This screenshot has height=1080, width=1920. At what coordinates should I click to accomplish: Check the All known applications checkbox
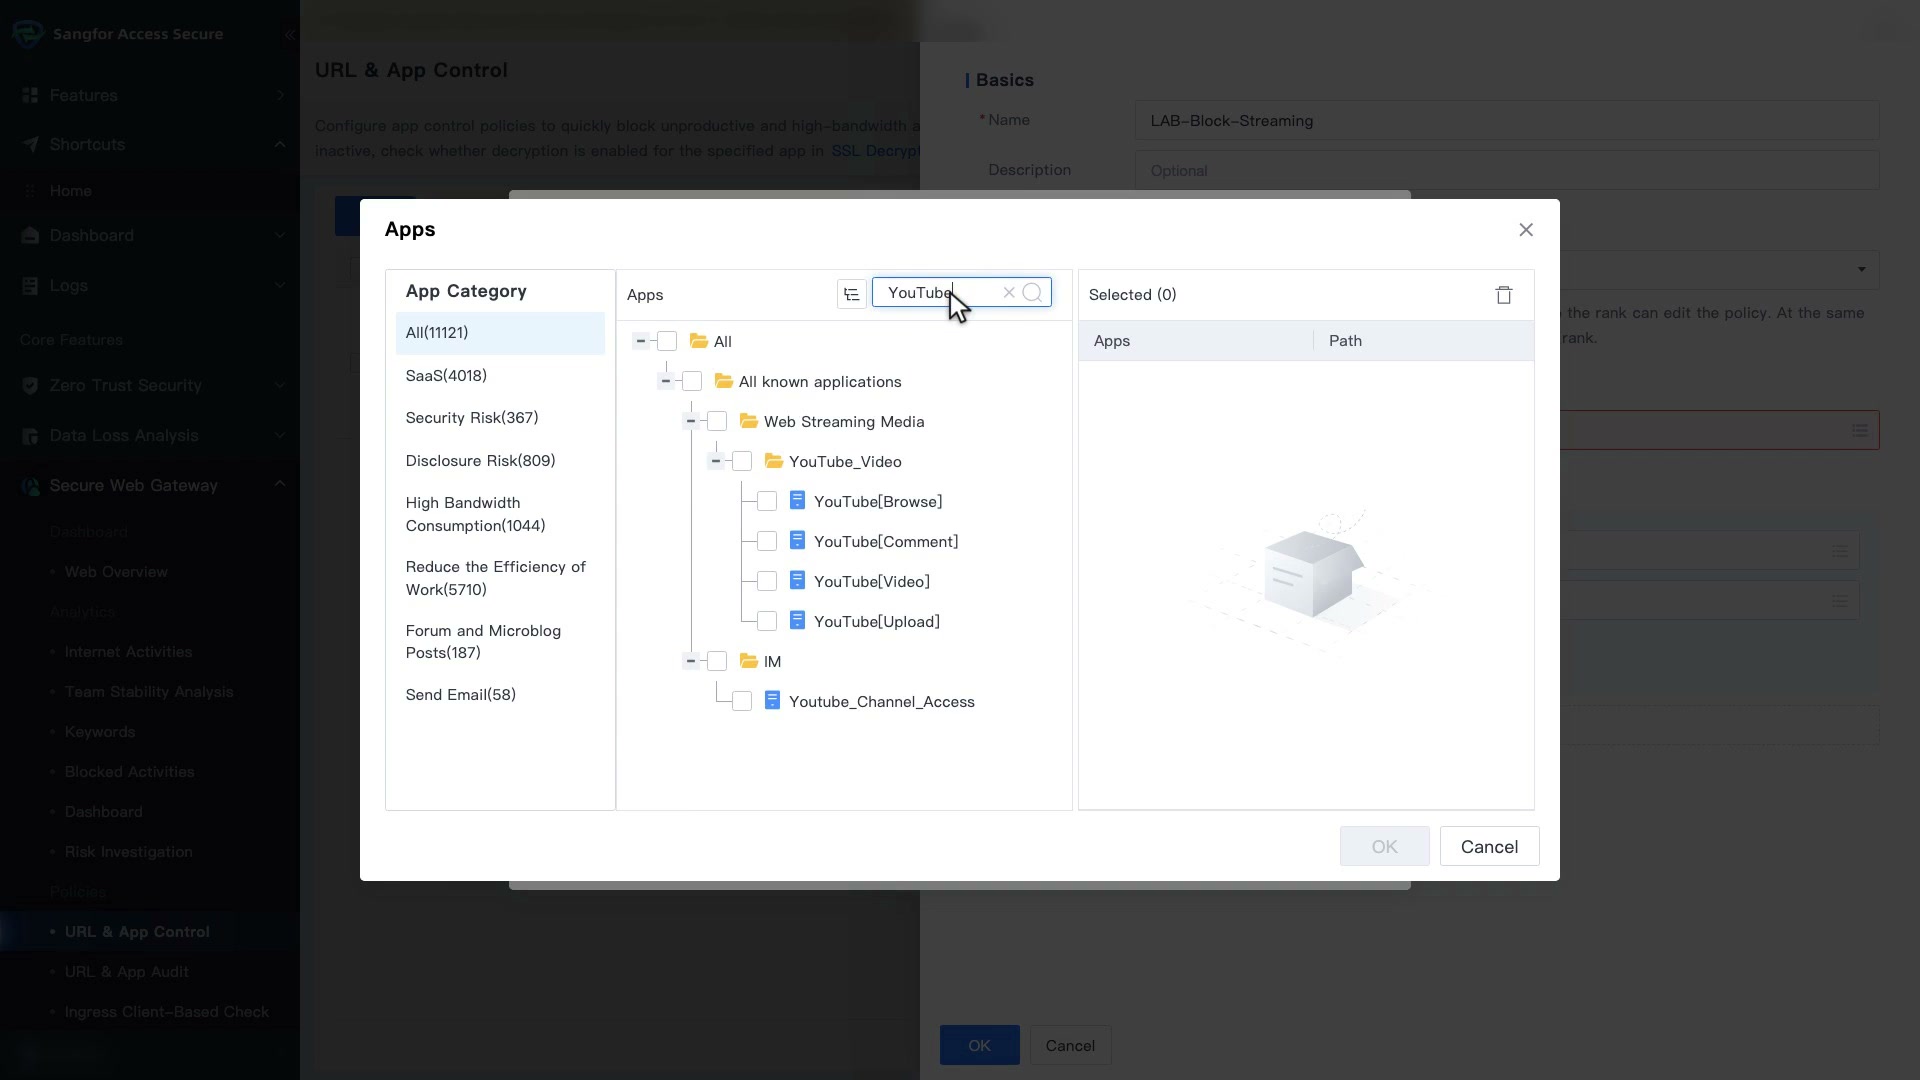[x=692, y=381]
